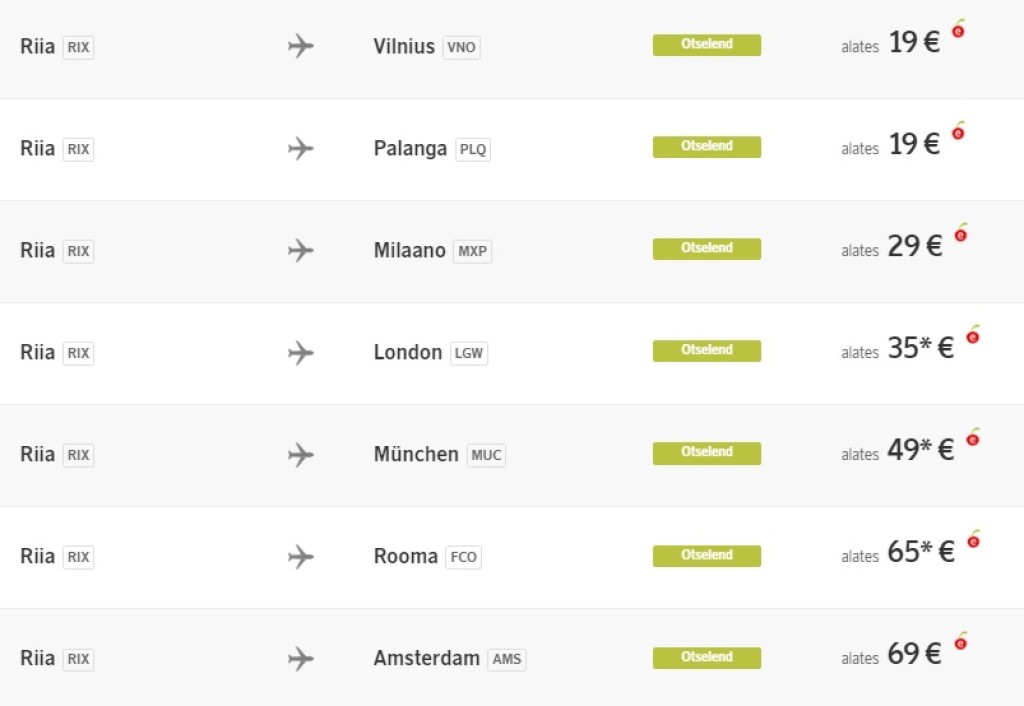Click the cherry icon beside Rooma 65 € price
Image resolution: width=1024 pixels, height=706 pixels.
coord(973,540)
